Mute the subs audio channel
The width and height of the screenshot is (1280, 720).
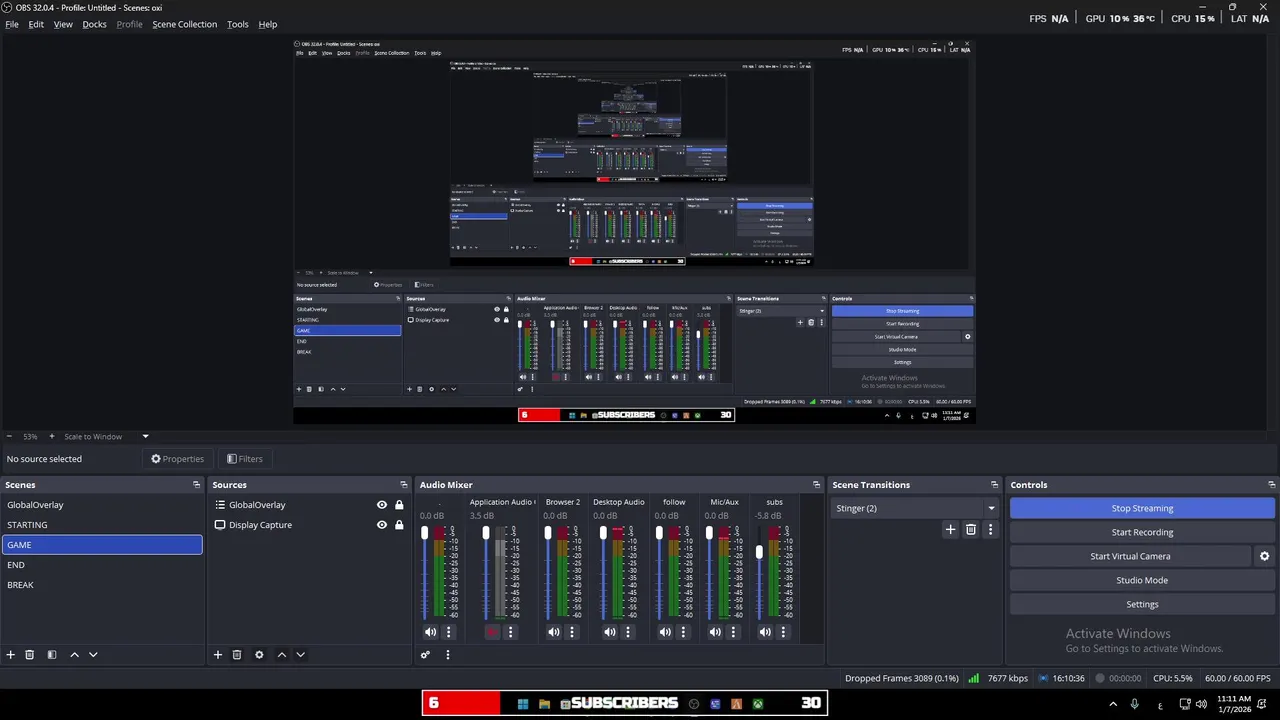tap(765, 632)
